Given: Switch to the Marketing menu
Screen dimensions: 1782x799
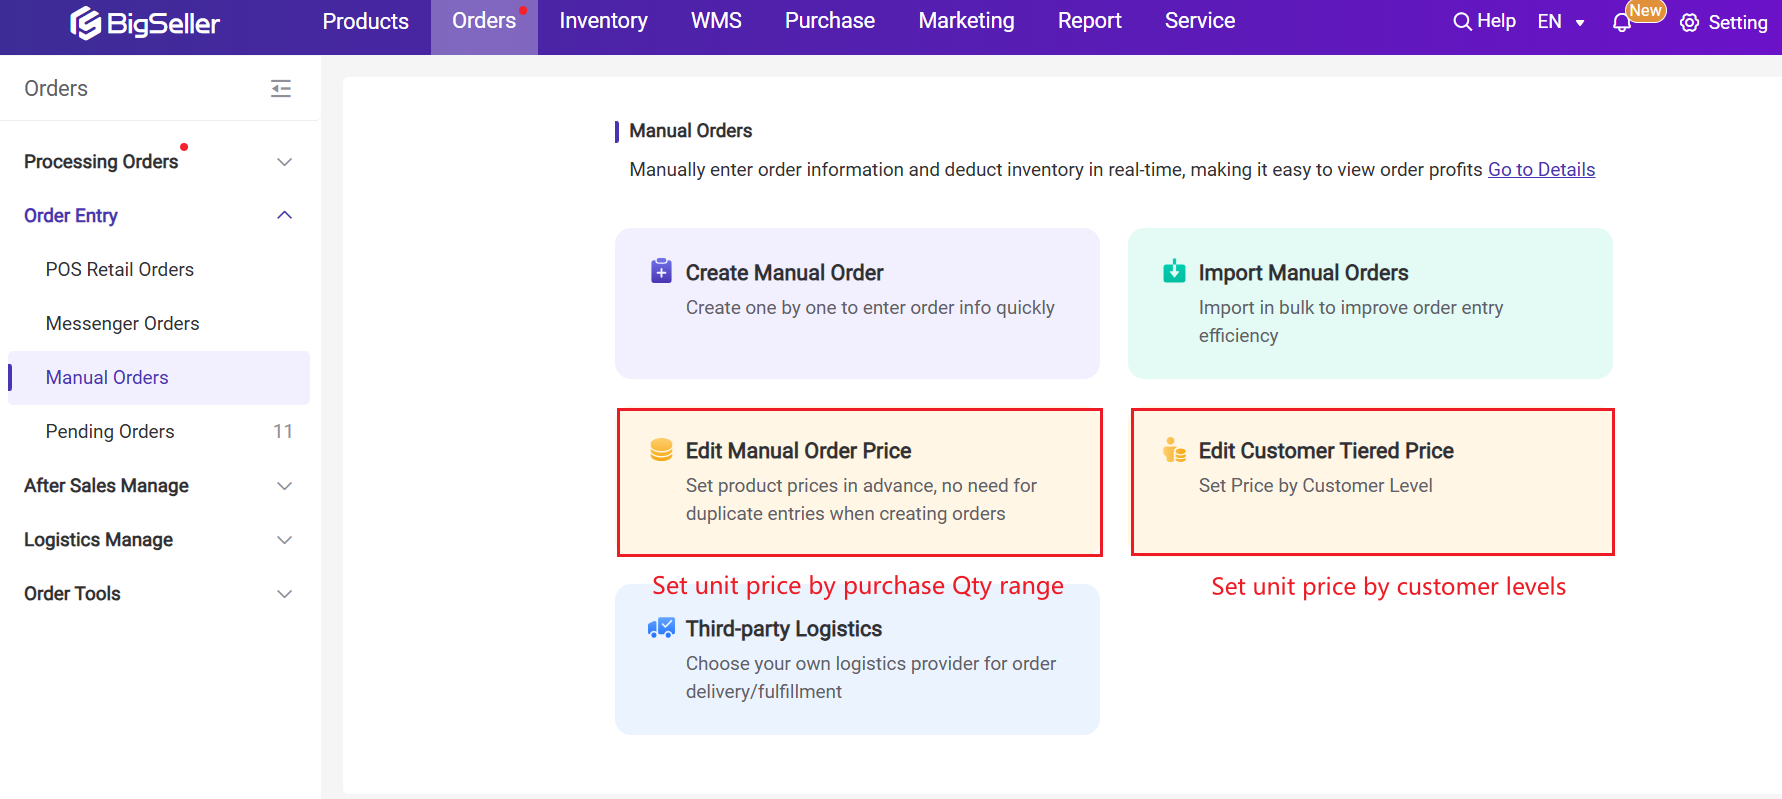Looking at the screenshot, I should [966, 21].
